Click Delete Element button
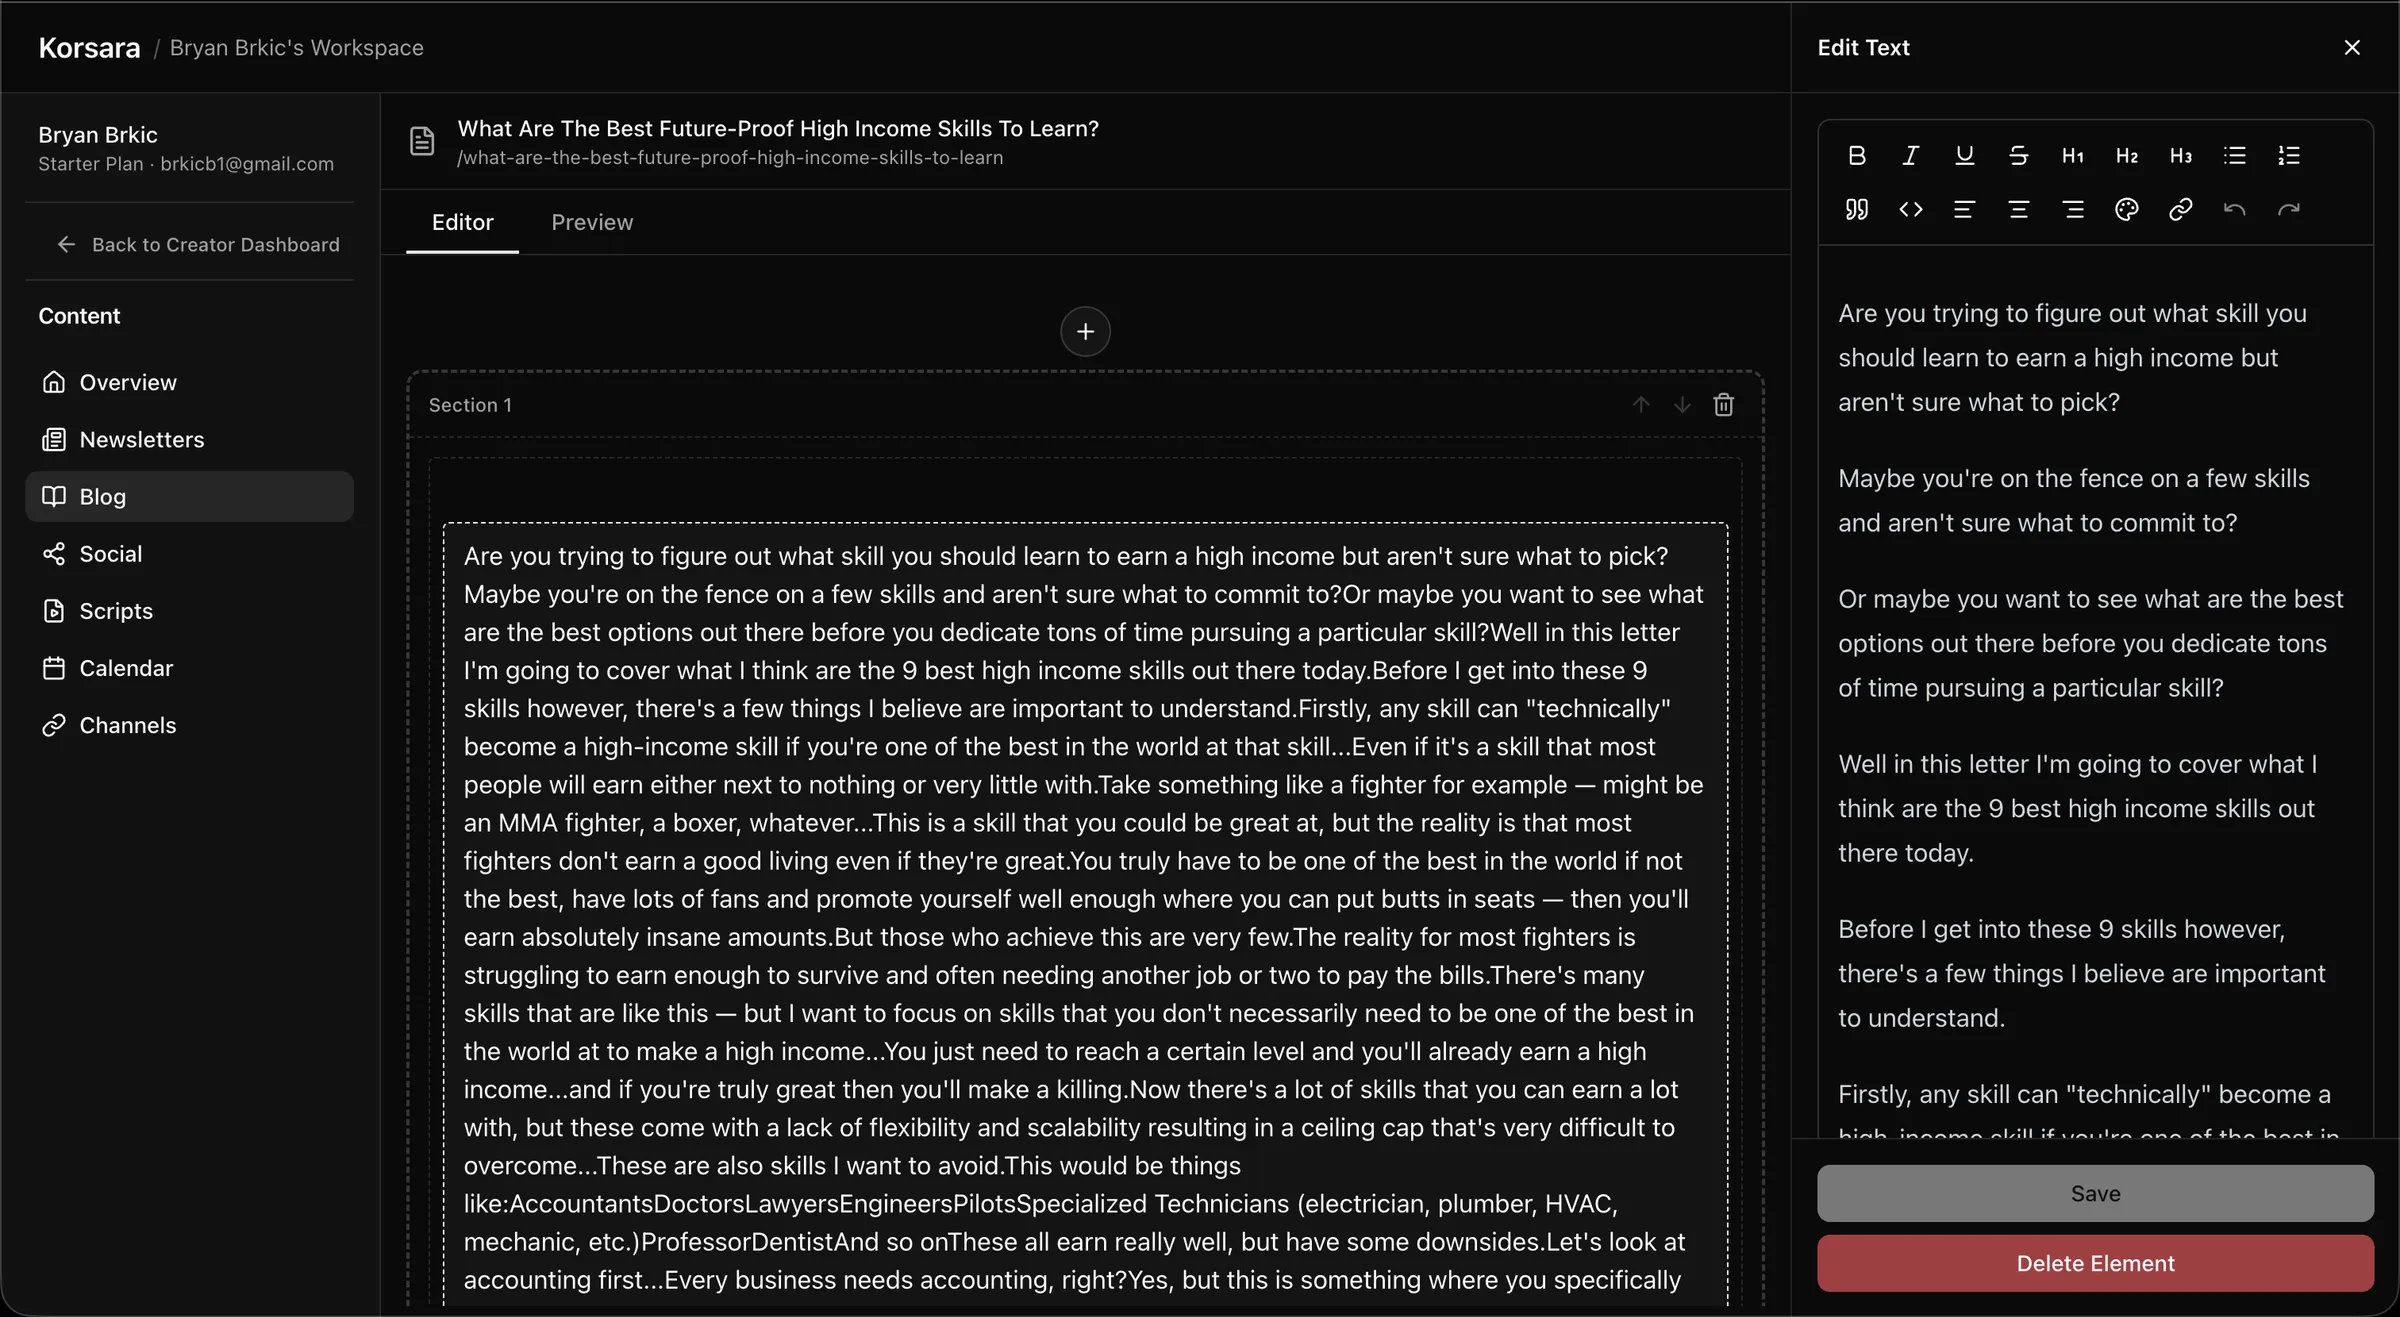 (2095, 1263)
